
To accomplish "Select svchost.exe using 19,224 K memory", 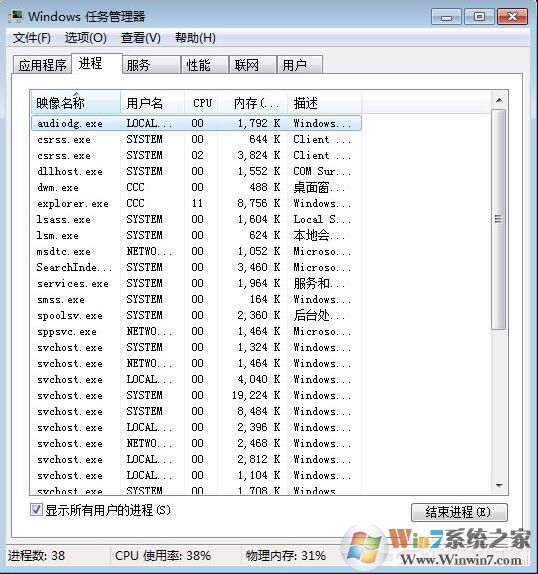I will coord(196,395).
